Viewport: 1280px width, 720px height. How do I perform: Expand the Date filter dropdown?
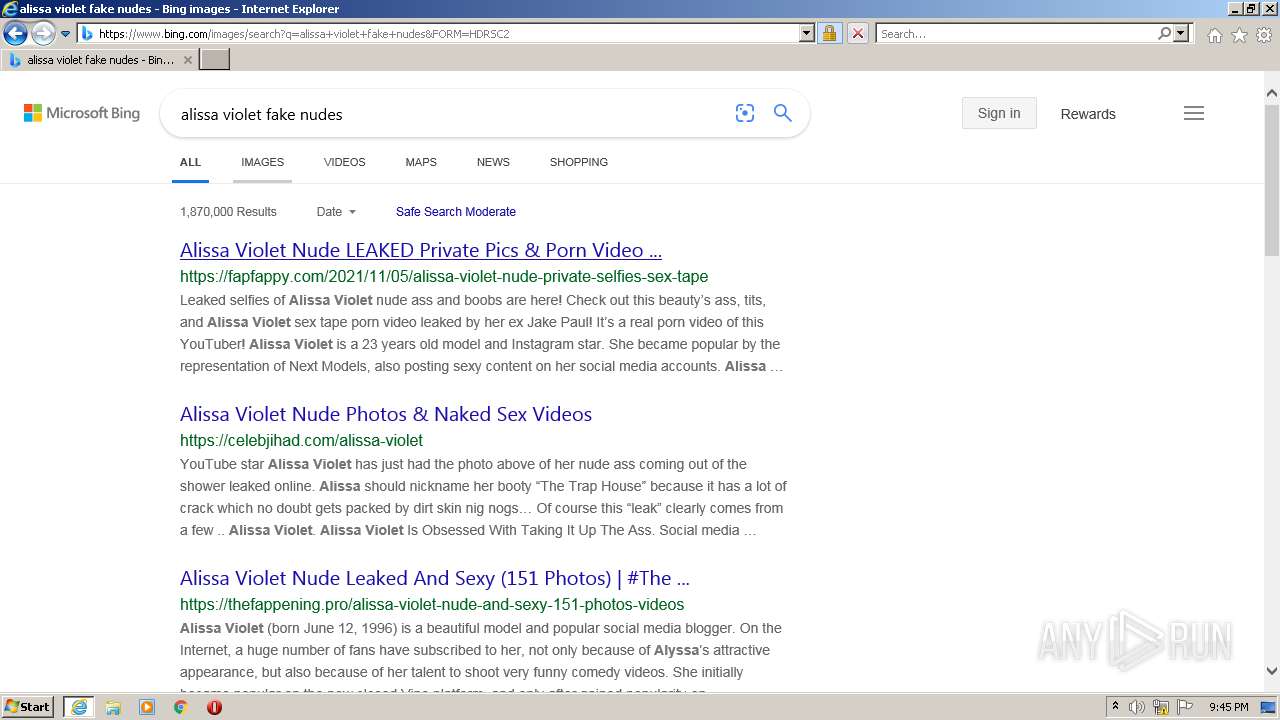336,212
